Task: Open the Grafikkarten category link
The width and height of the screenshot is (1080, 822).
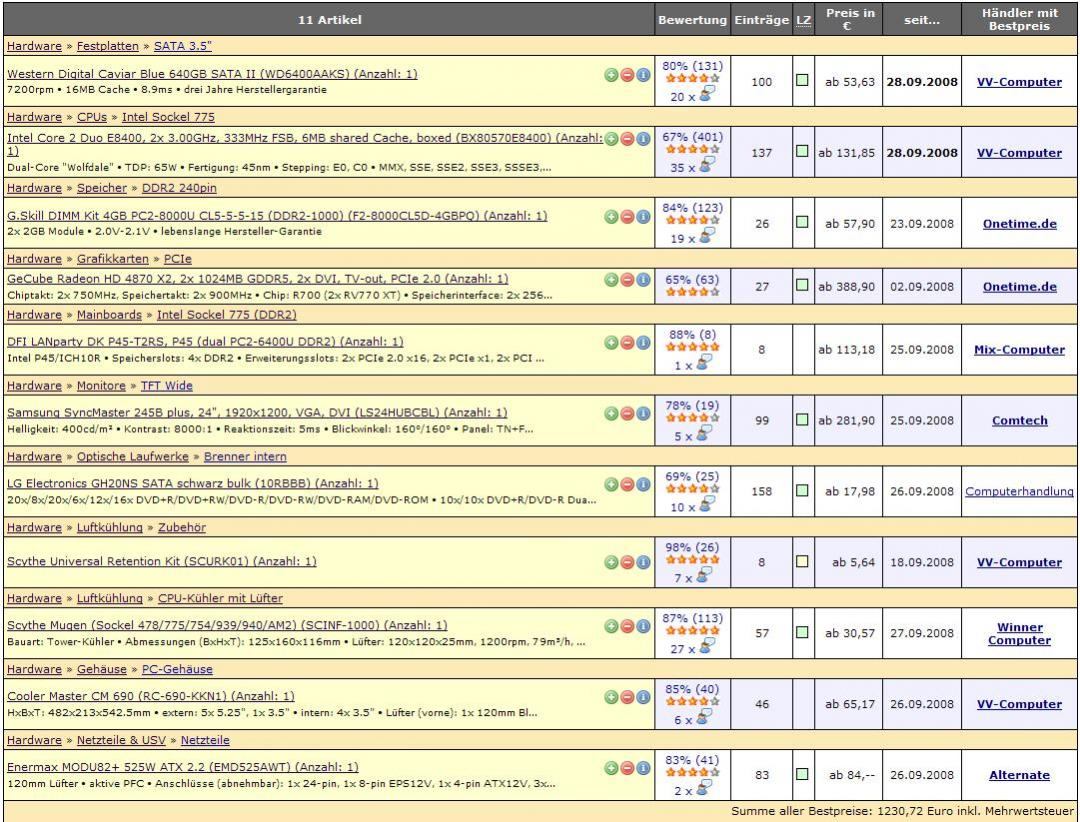Action: pos(112,259)
